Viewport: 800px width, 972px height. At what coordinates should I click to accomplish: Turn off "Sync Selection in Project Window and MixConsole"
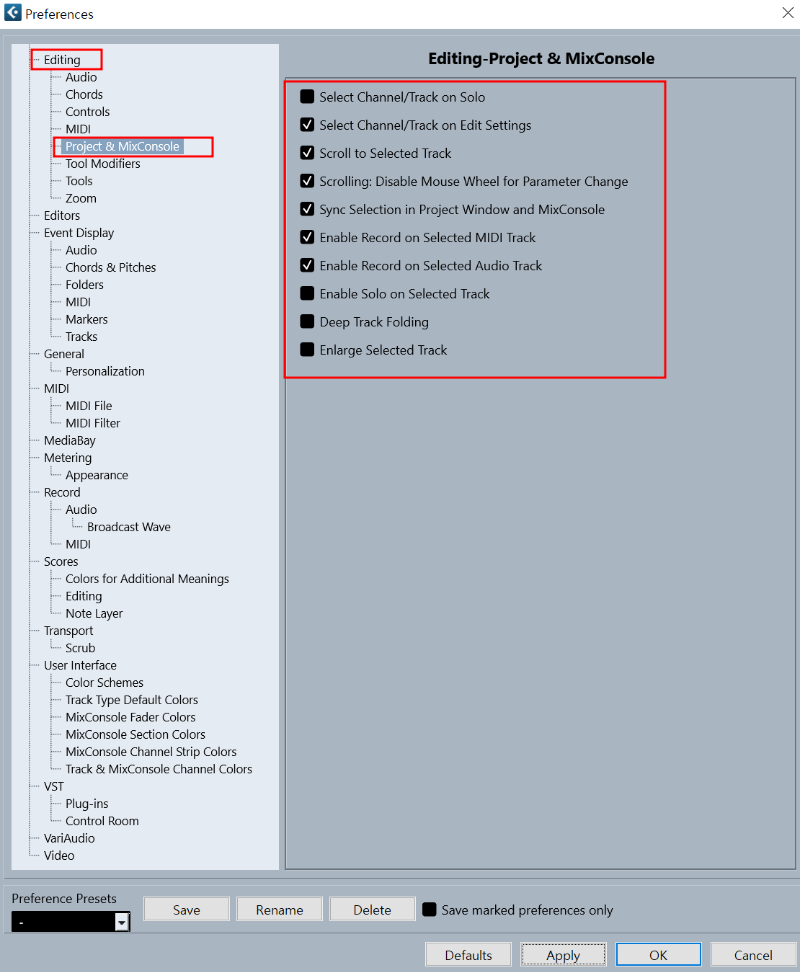(306, 209)
